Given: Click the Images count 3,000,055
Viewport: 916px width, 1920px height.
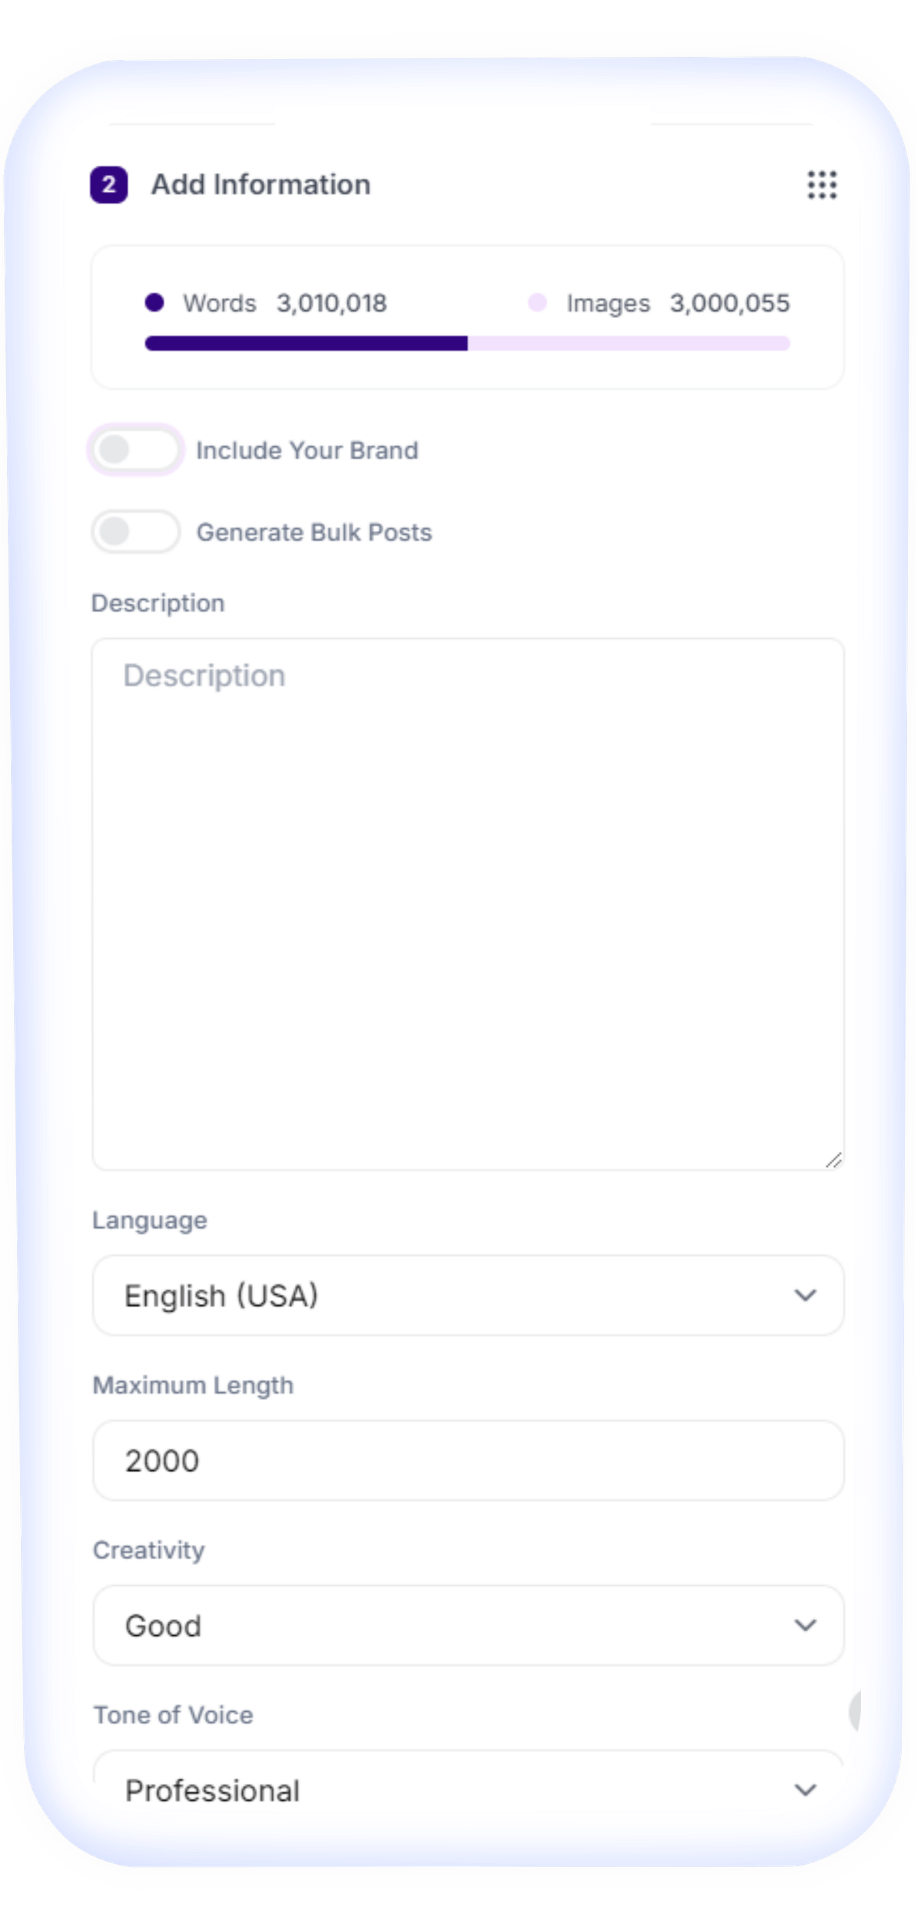Looking at the screenshot, I should click(x=730, y=303).
